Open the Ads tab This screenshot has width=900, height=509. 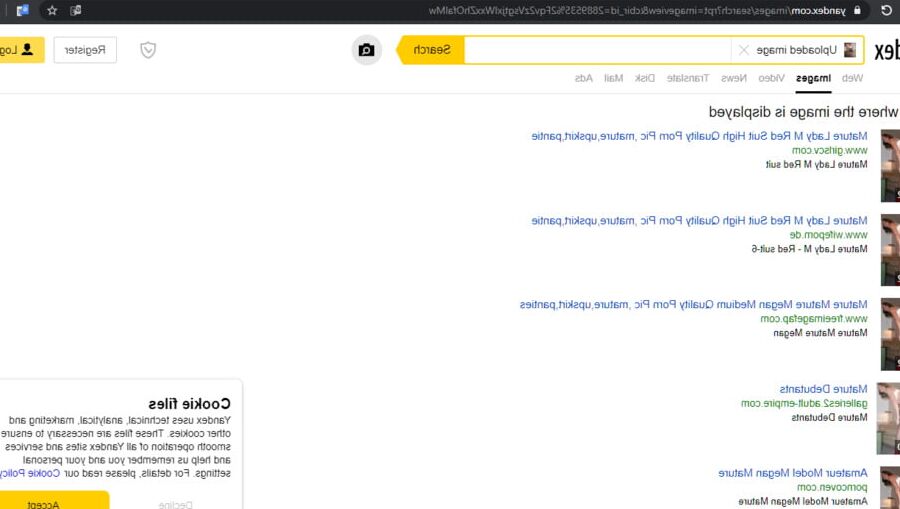(x=584, y=78)
